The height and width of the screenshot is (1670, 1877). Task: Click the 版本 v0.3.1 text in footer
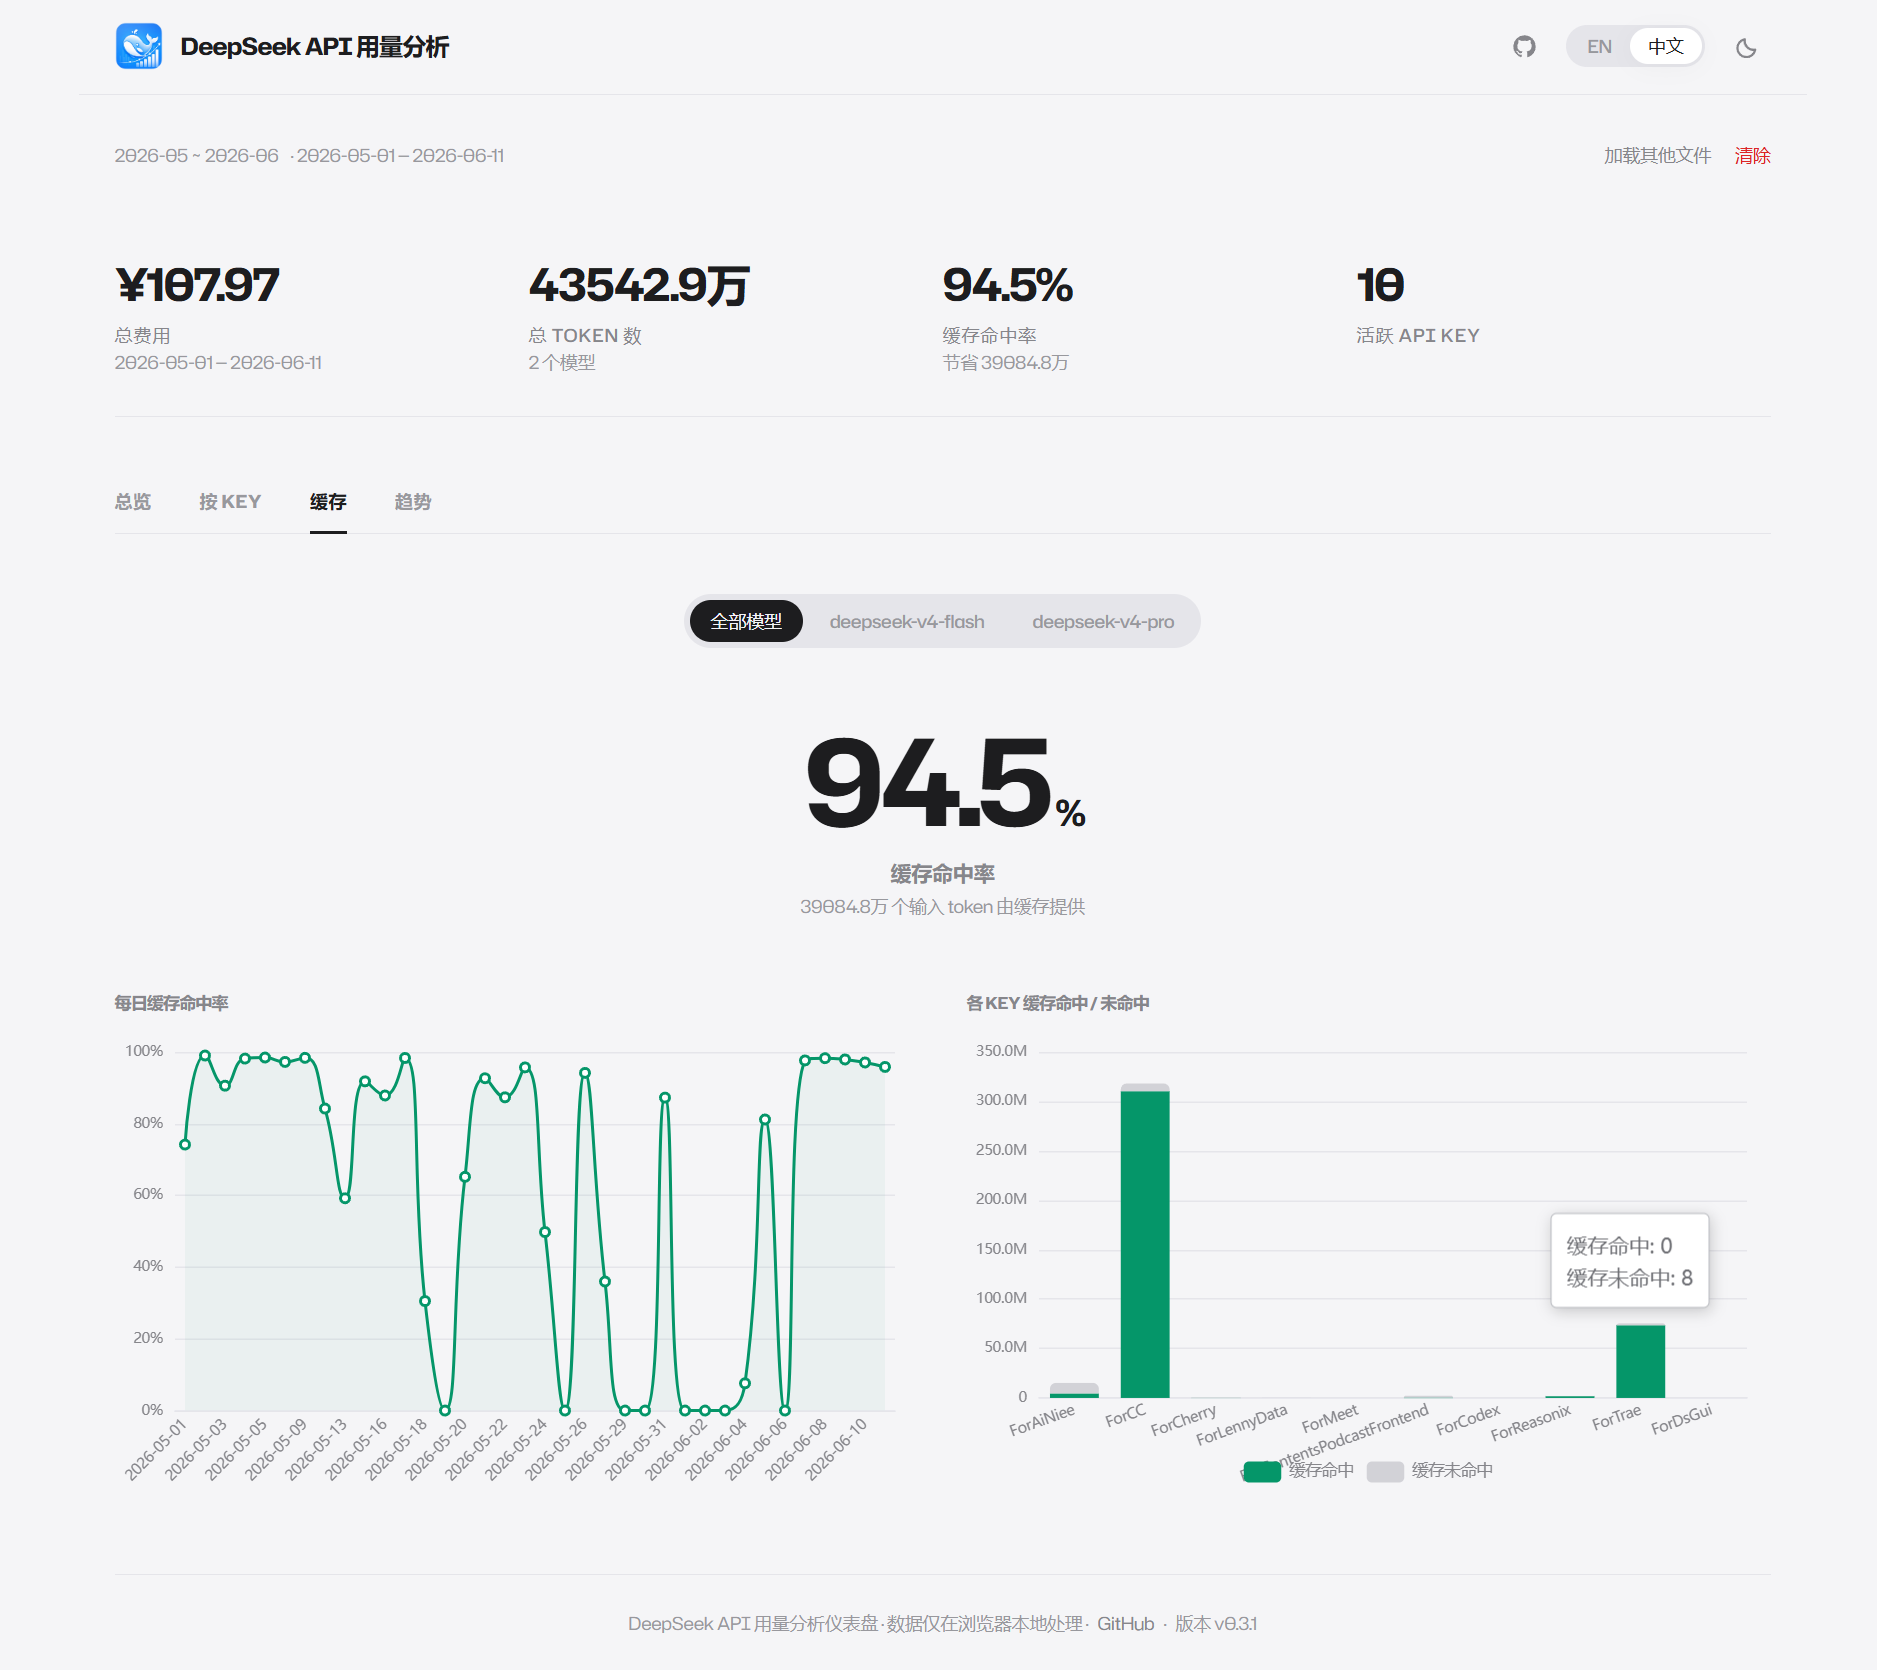[1216, 1624]
